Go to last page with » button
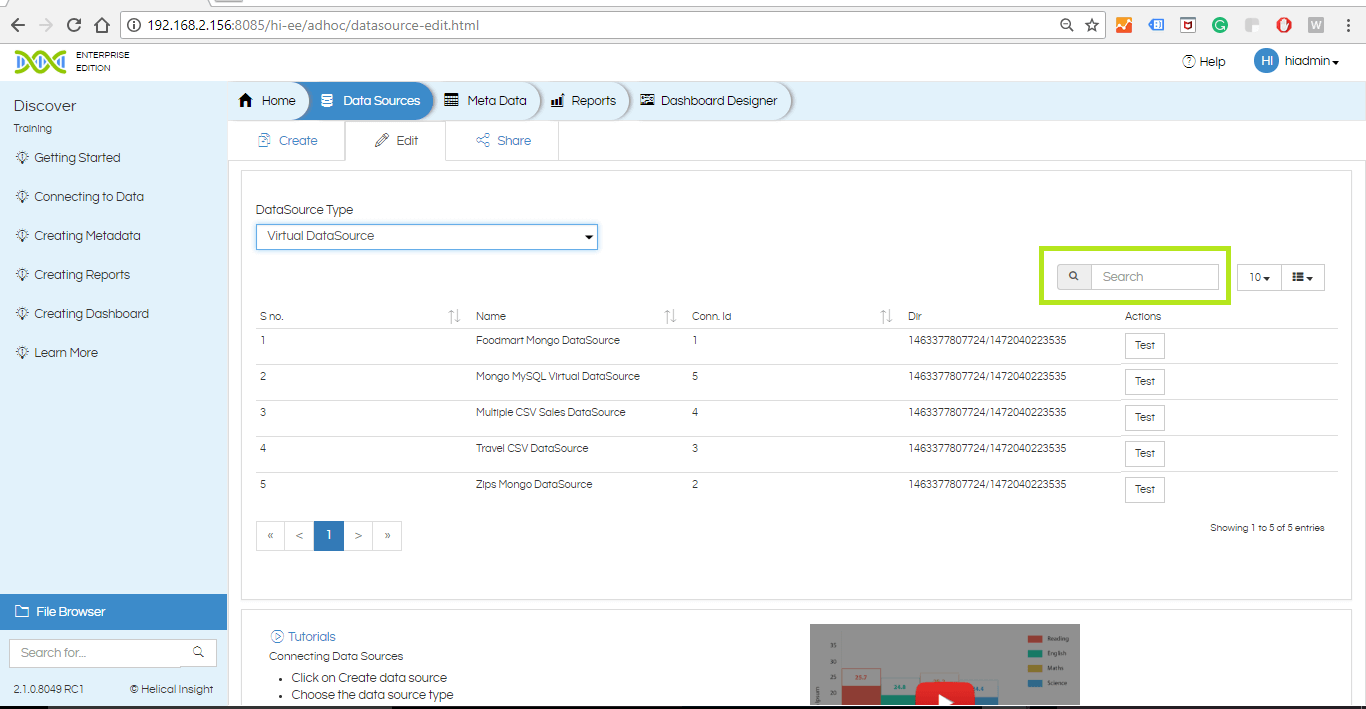 click(387, 536)
